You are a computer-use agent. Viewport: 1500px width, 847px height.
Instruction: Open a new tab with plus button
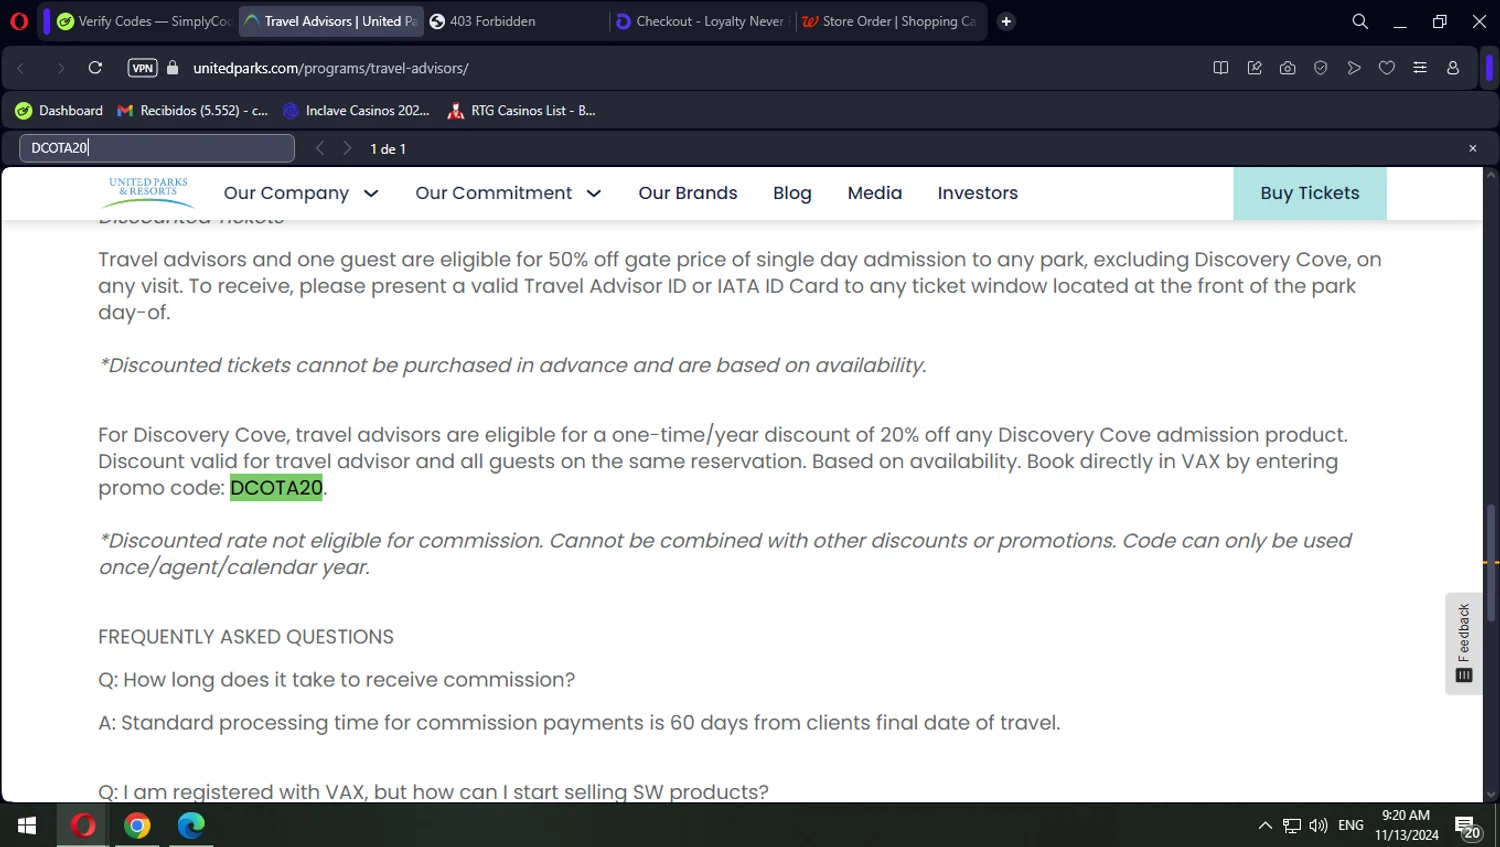pyautogui.click(x=1006, y=21)
